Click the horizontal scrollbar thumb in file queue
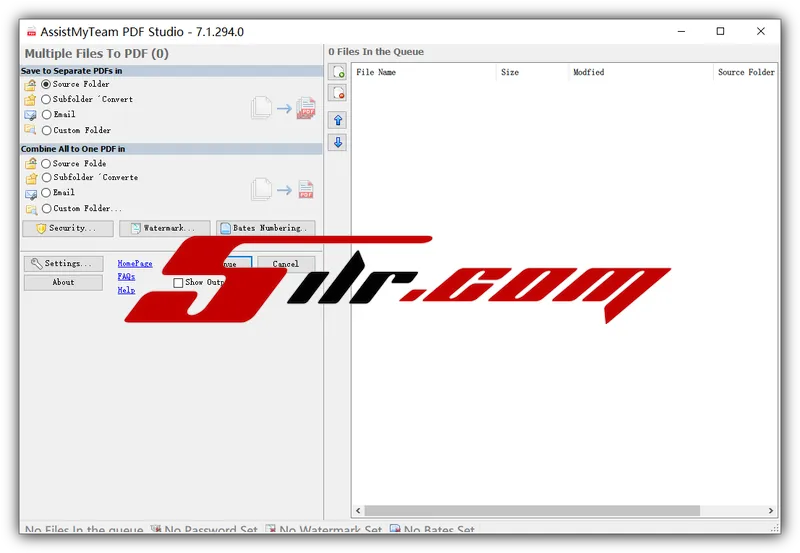Screen dimensions: 800x553 pyautogui.click(x=532, y=511)
